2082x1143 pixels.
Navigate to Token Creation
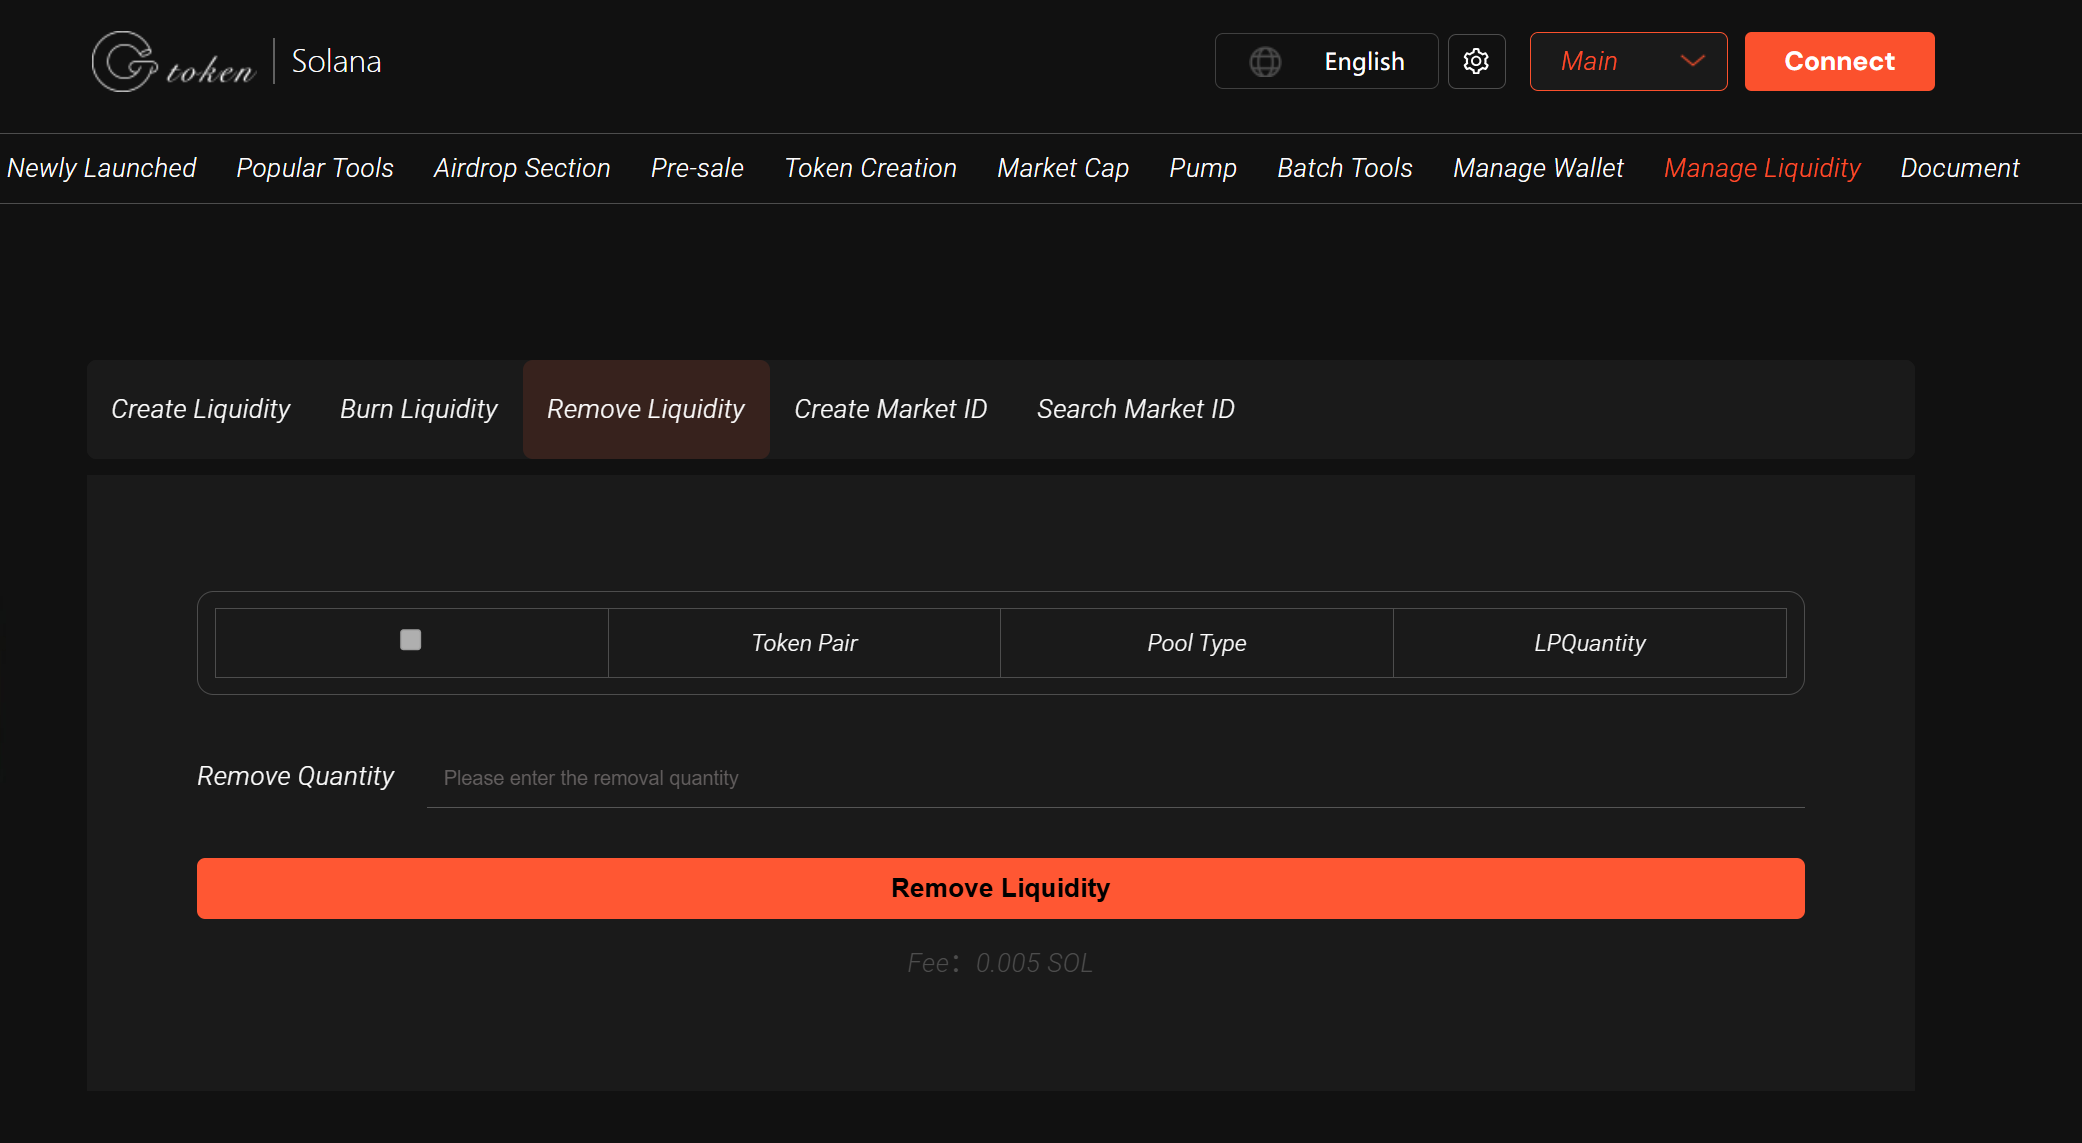coord(870,168)
